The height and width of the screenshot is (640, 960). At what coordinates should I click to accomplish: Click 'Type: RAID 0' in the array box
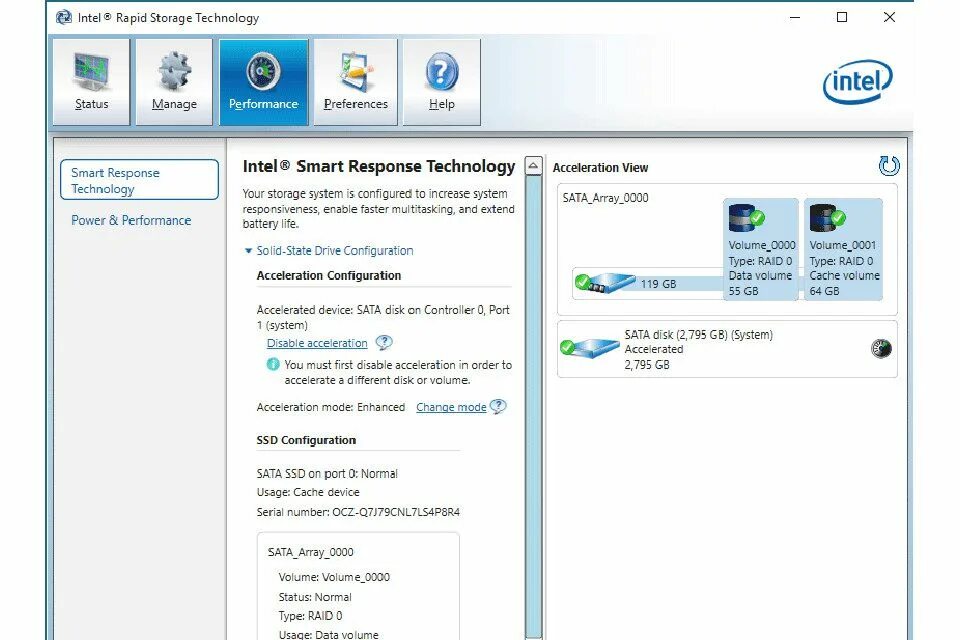pos(310,616)
